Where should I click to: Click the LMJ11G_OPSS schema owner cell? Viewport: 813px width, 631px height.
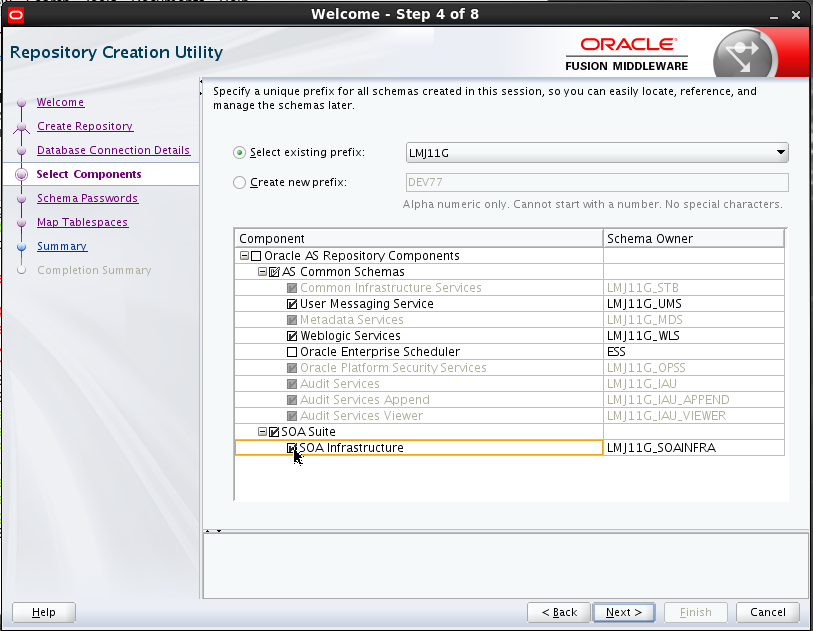(x=694, y=368)
